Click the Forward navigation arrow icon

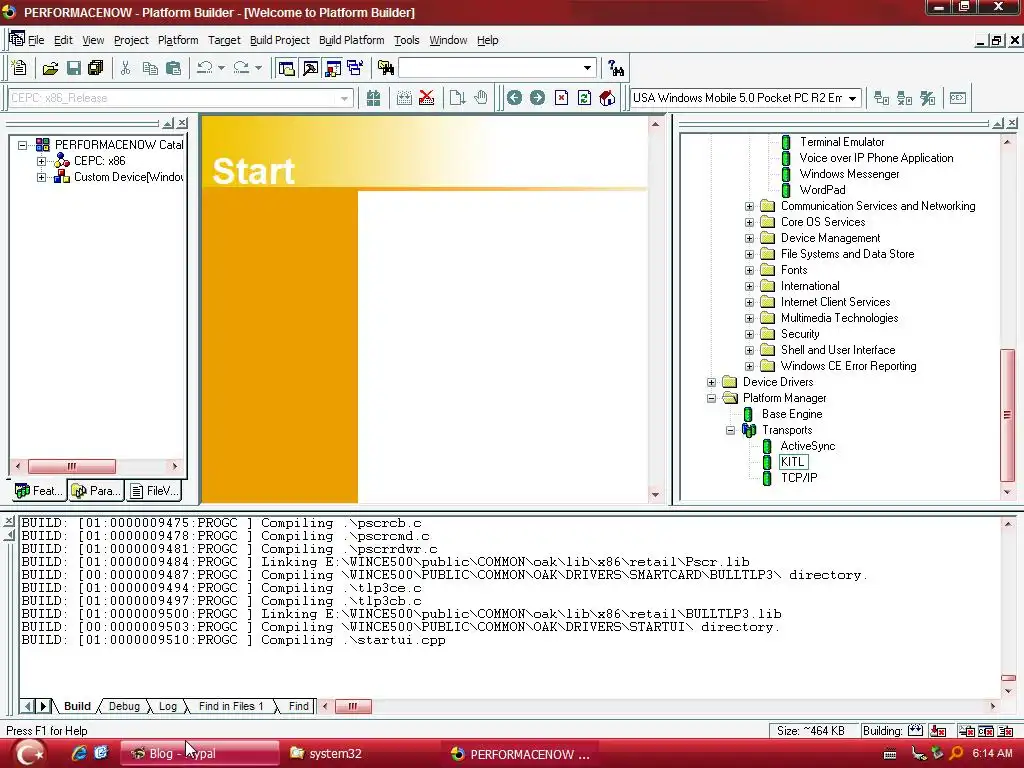pyautogui.click(x=537, y=98)
